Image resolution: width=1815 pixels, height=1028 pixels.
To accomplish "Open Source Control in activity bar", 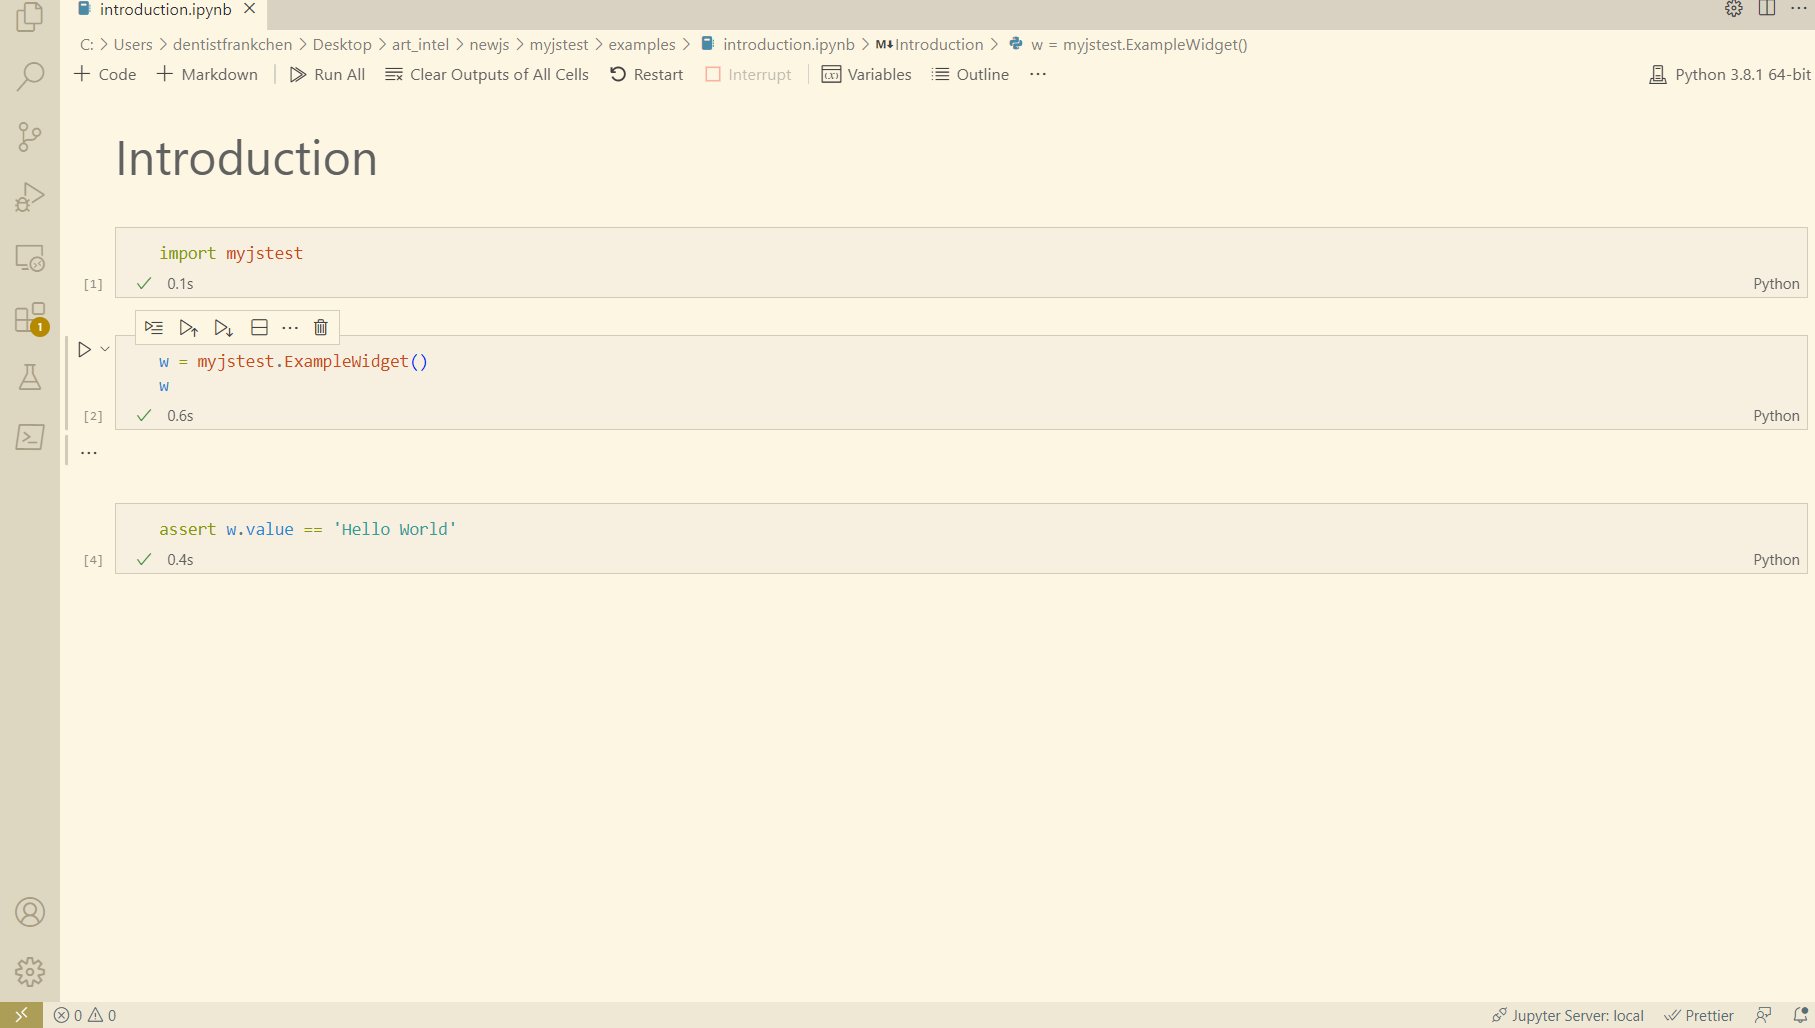I will click(x=30, y=136).
